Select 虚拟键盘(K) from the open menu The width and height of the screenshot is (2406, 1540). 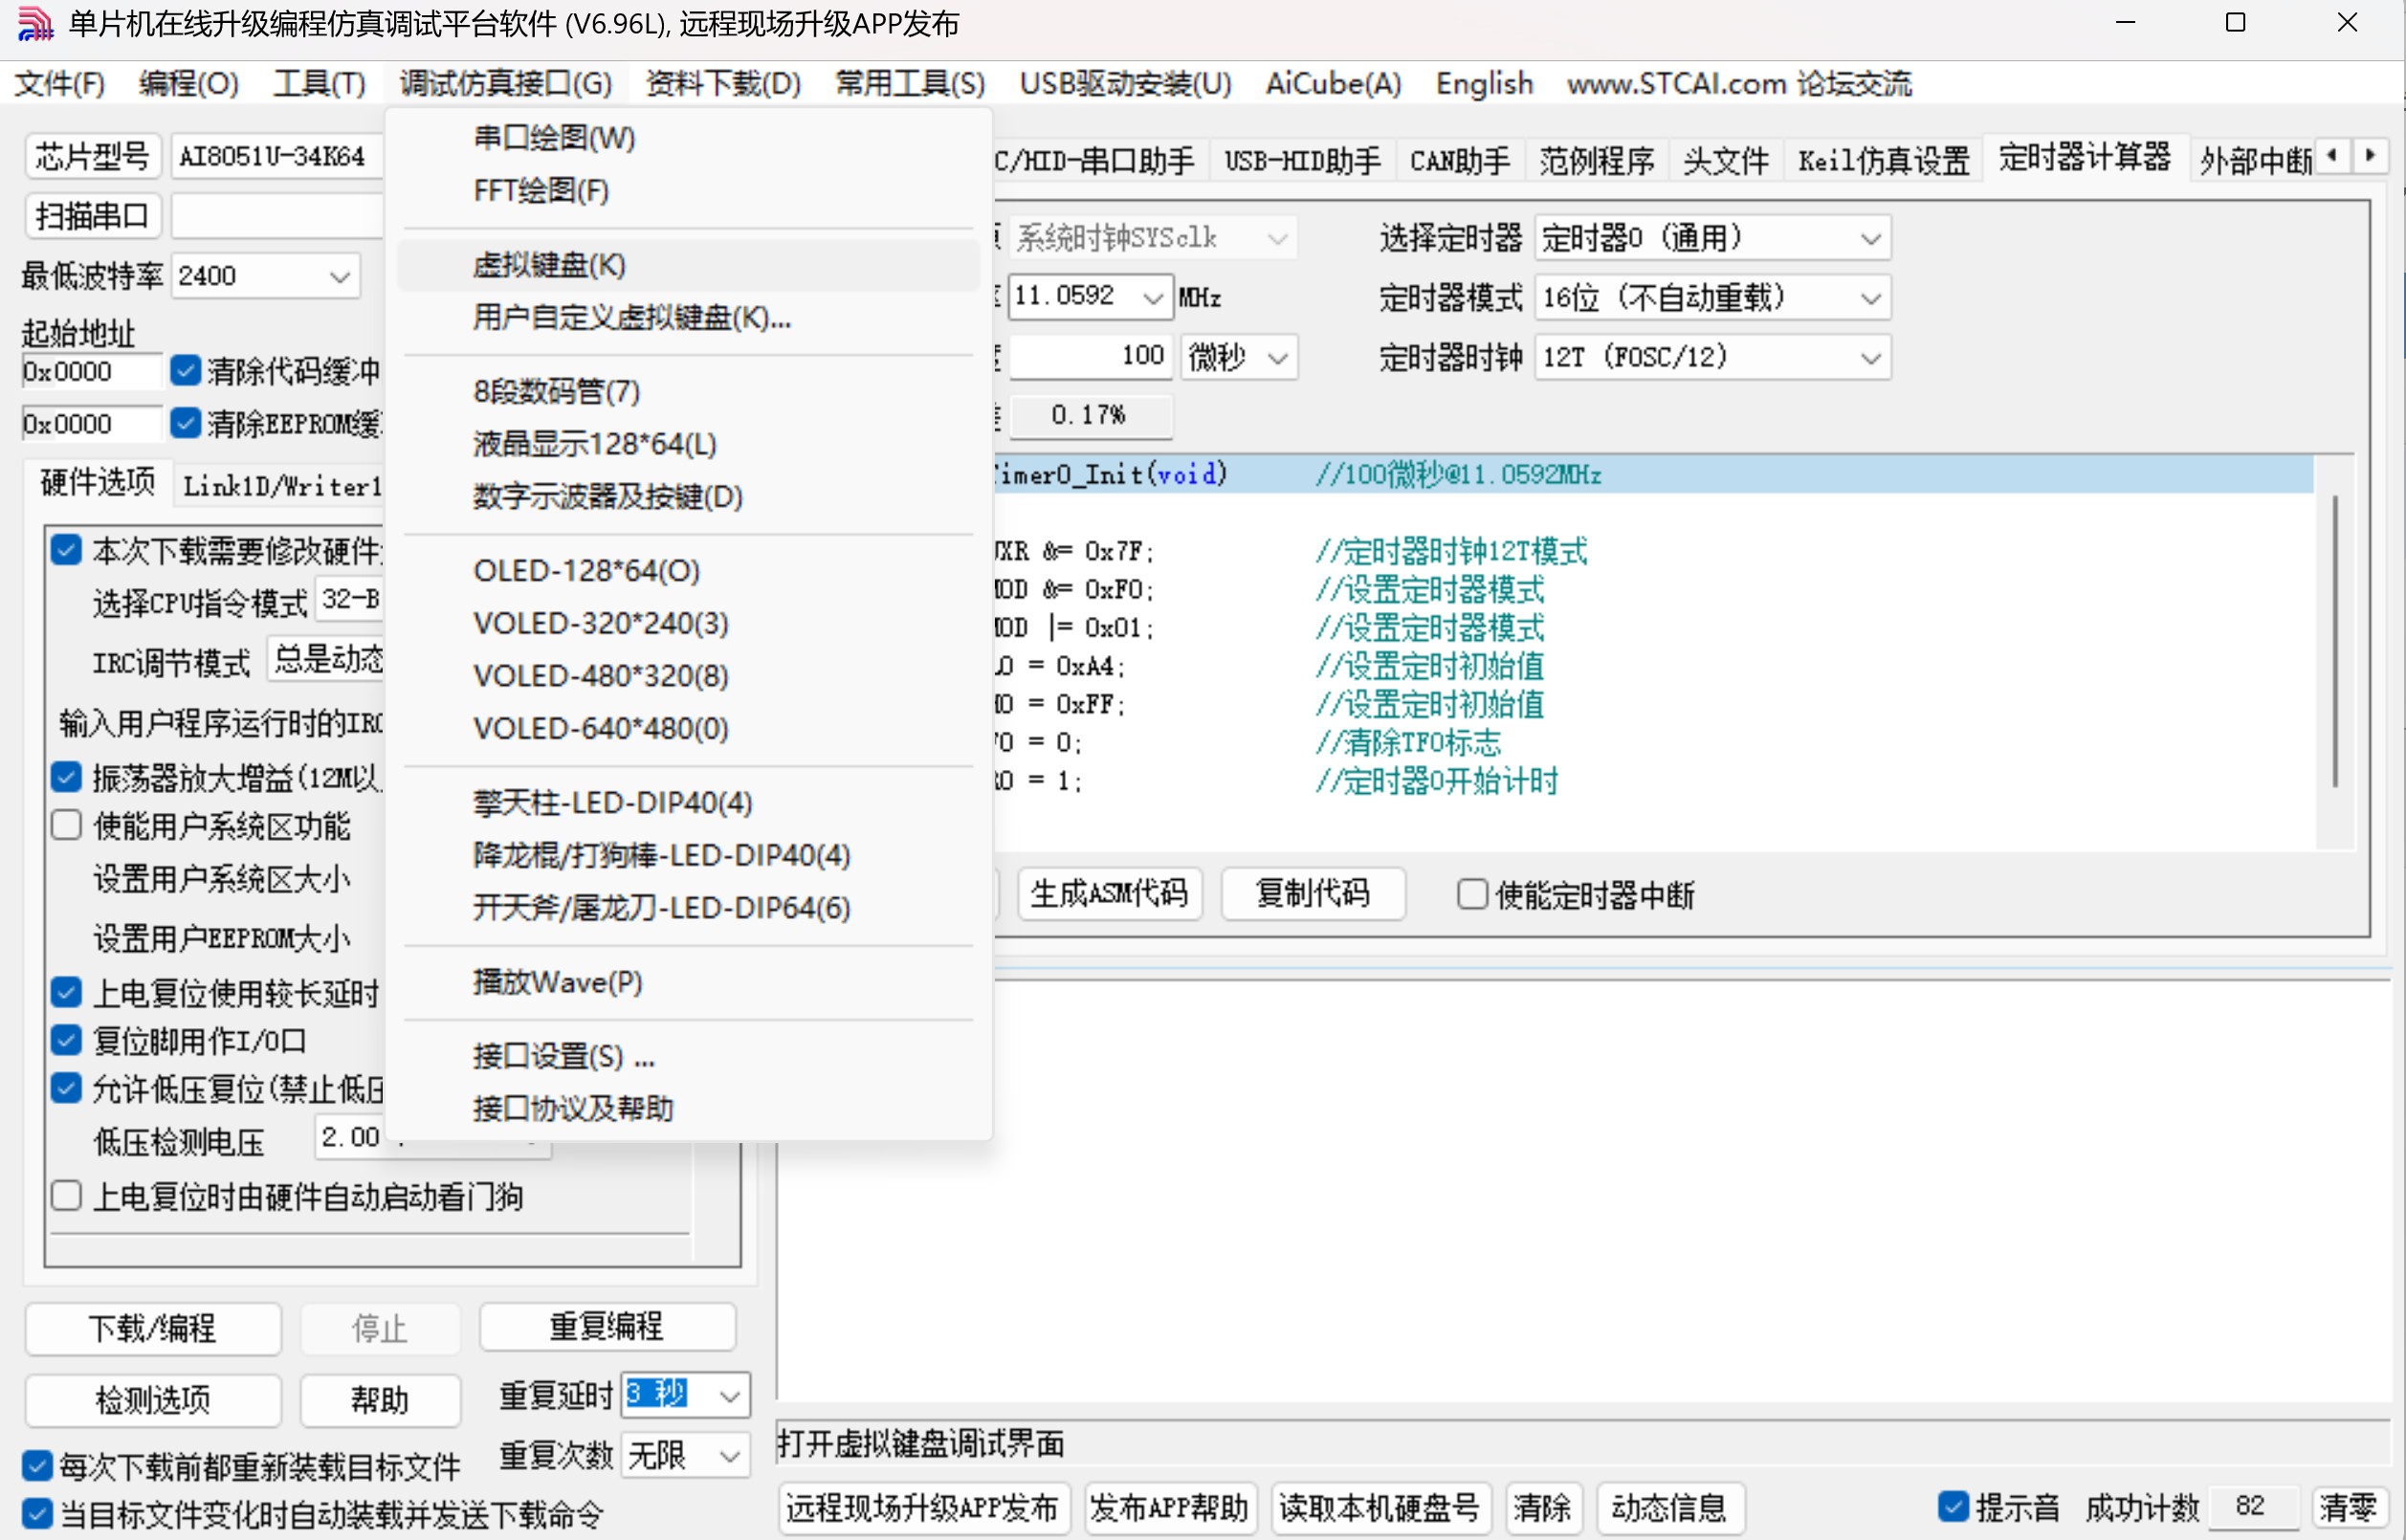point(548,264)
